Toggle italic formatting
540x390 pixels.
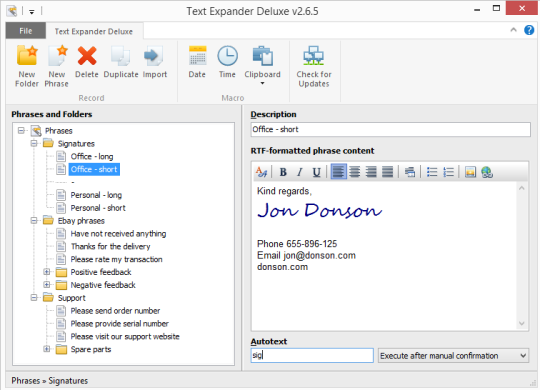pos(300,172)
